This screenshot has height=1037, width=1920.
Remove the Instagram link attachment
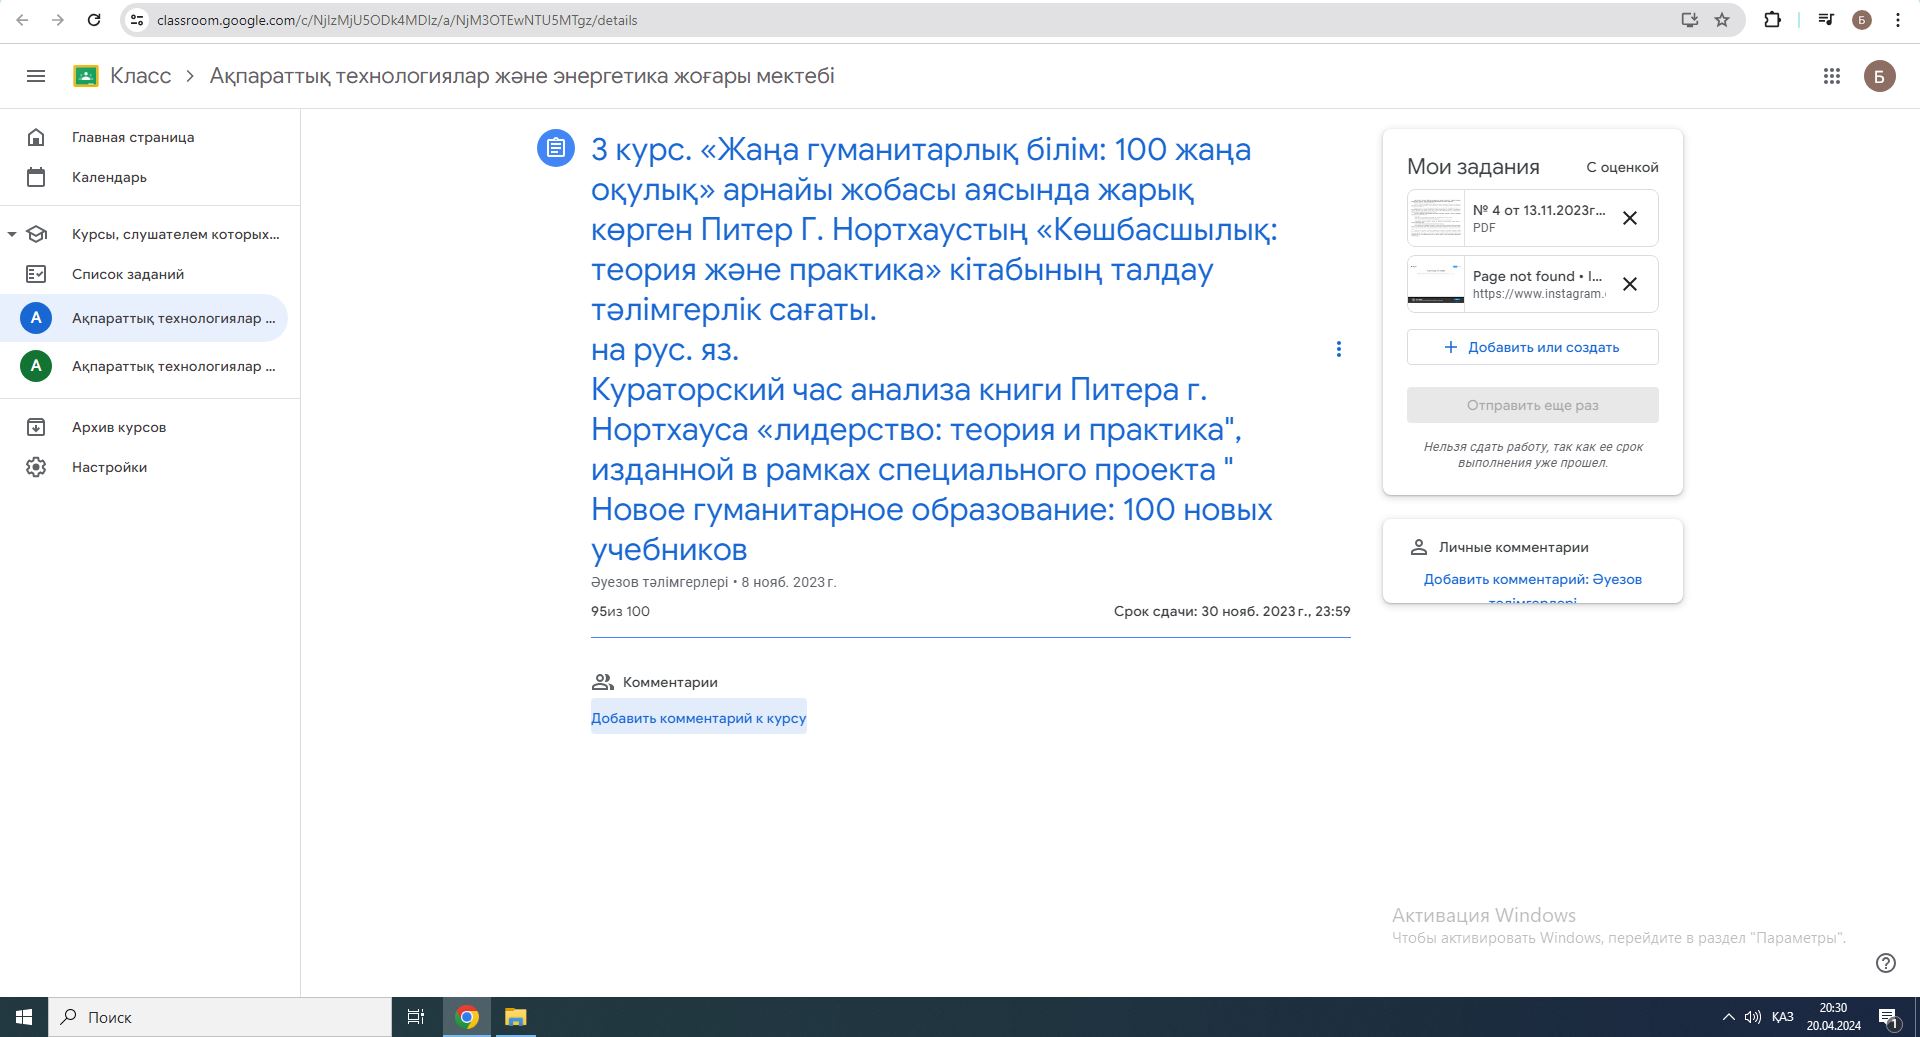click(1630, 285)
